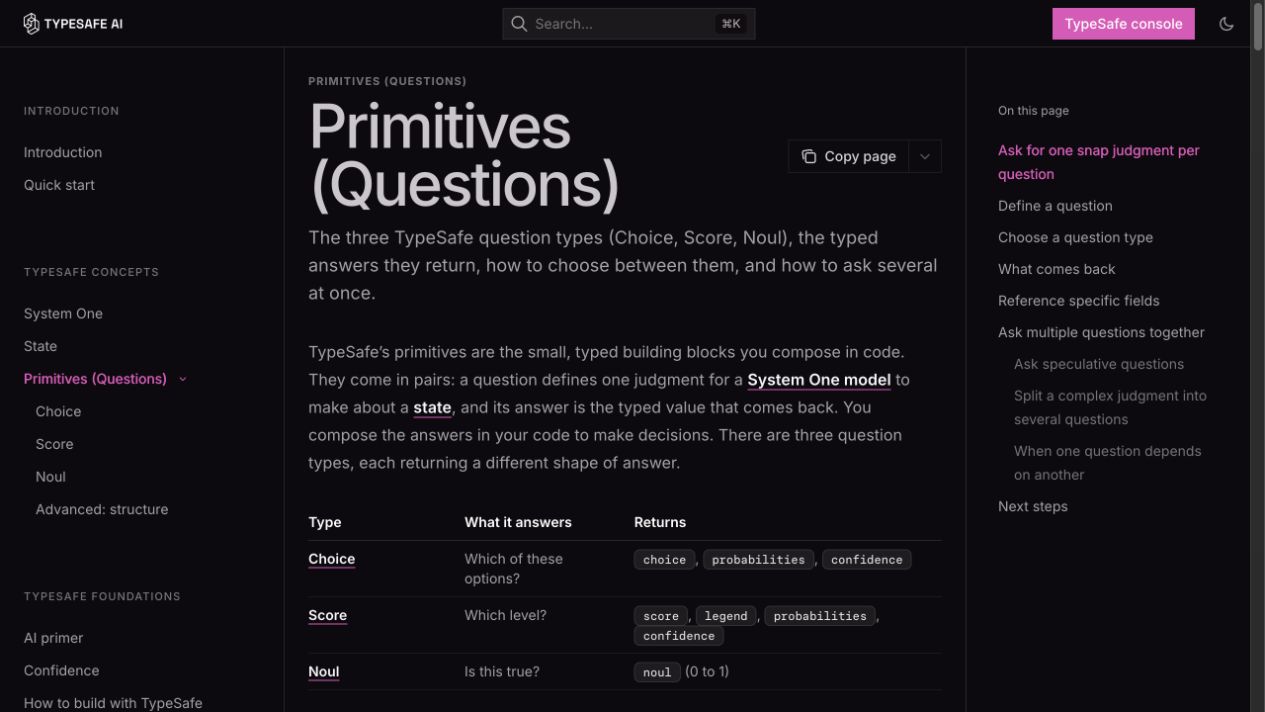Open the Quick start page

point(59,185)
